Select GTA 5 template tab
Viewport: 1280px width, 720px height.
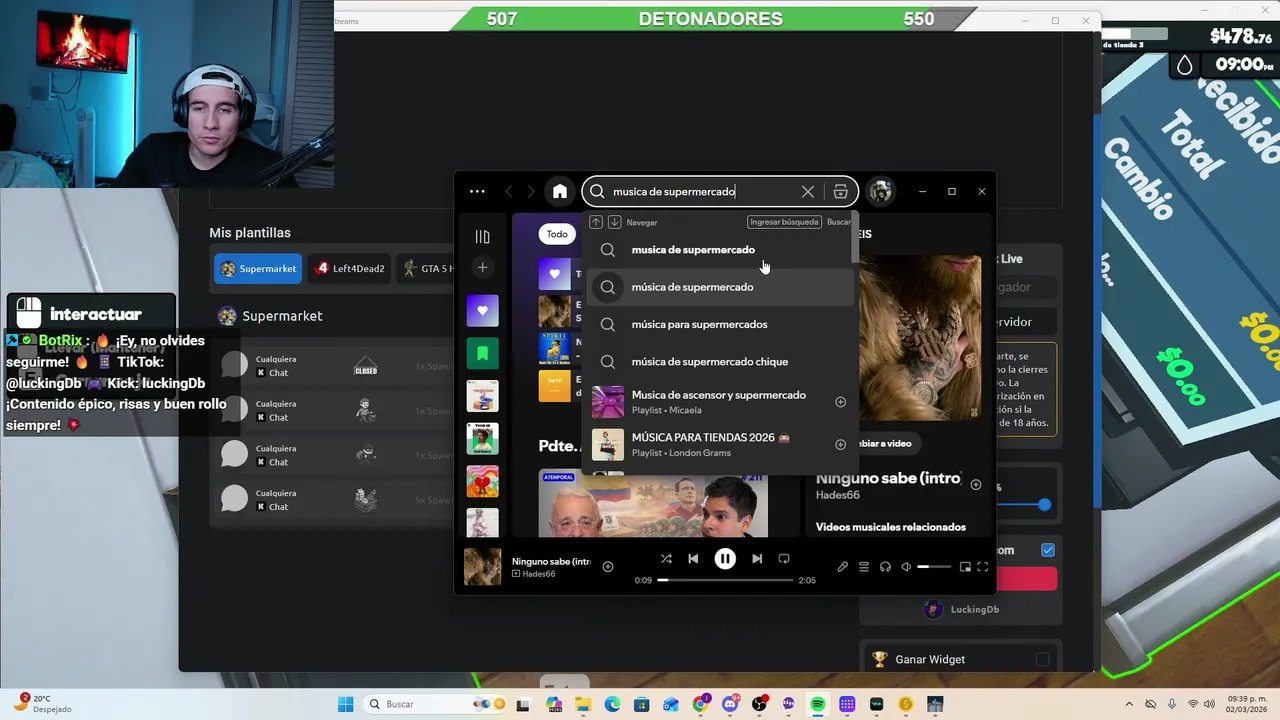427,268
